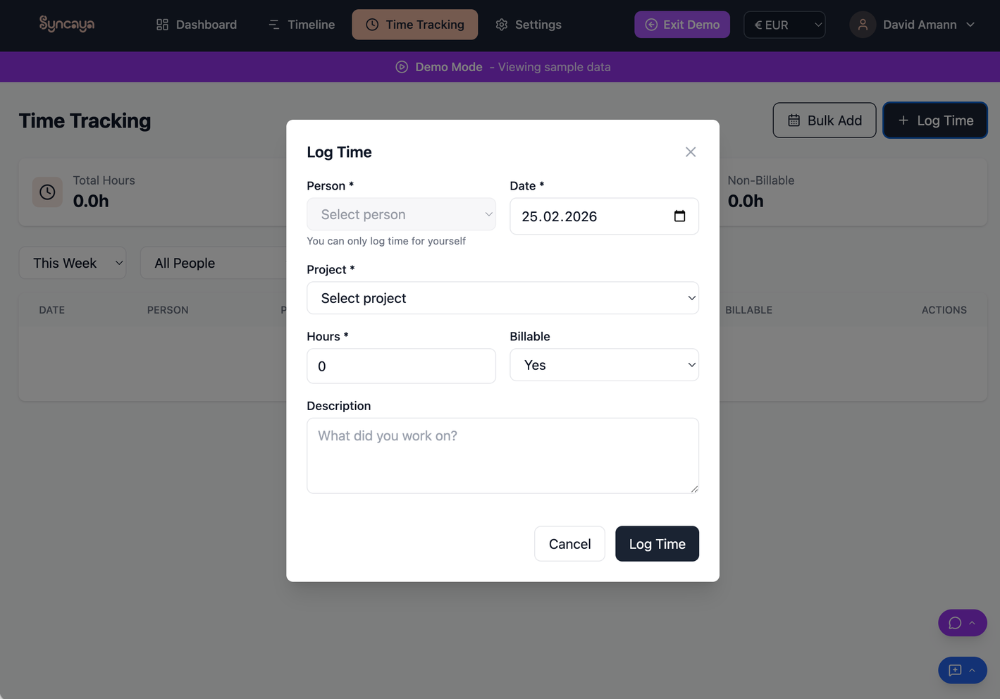1000x700 pixels.
Task: Click the purple chat bubble widget
Action: tap(955, 623)
